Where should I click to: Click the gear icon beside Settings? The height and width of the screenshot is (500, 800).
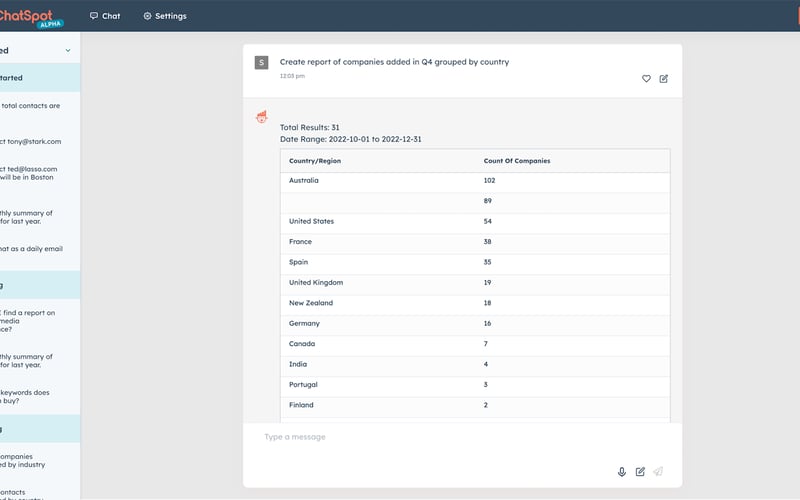[147, 16]
